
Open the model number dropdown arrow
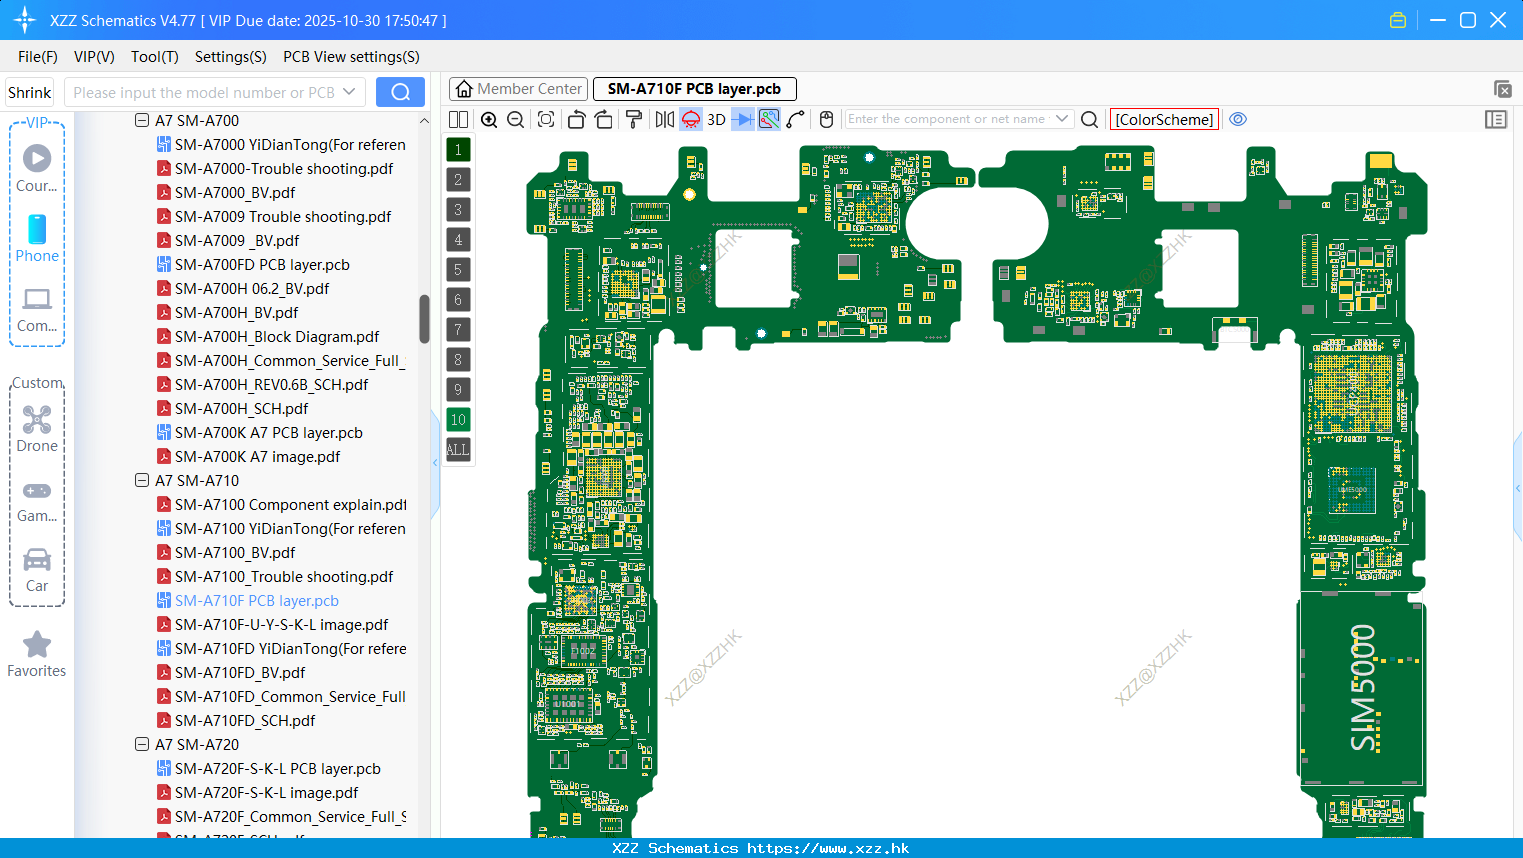point(349,92)
